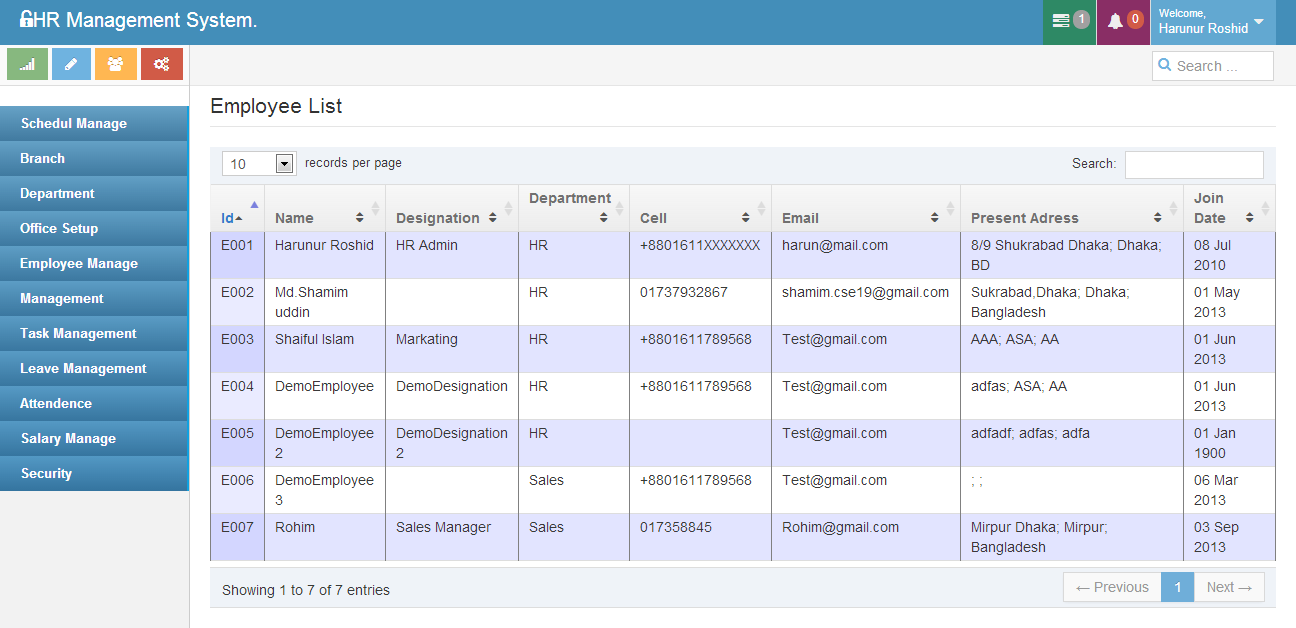Click the red gears settings shortcut icon
Screen dimensions: 1296x628
pyautogui.click(x=161, y=64)
